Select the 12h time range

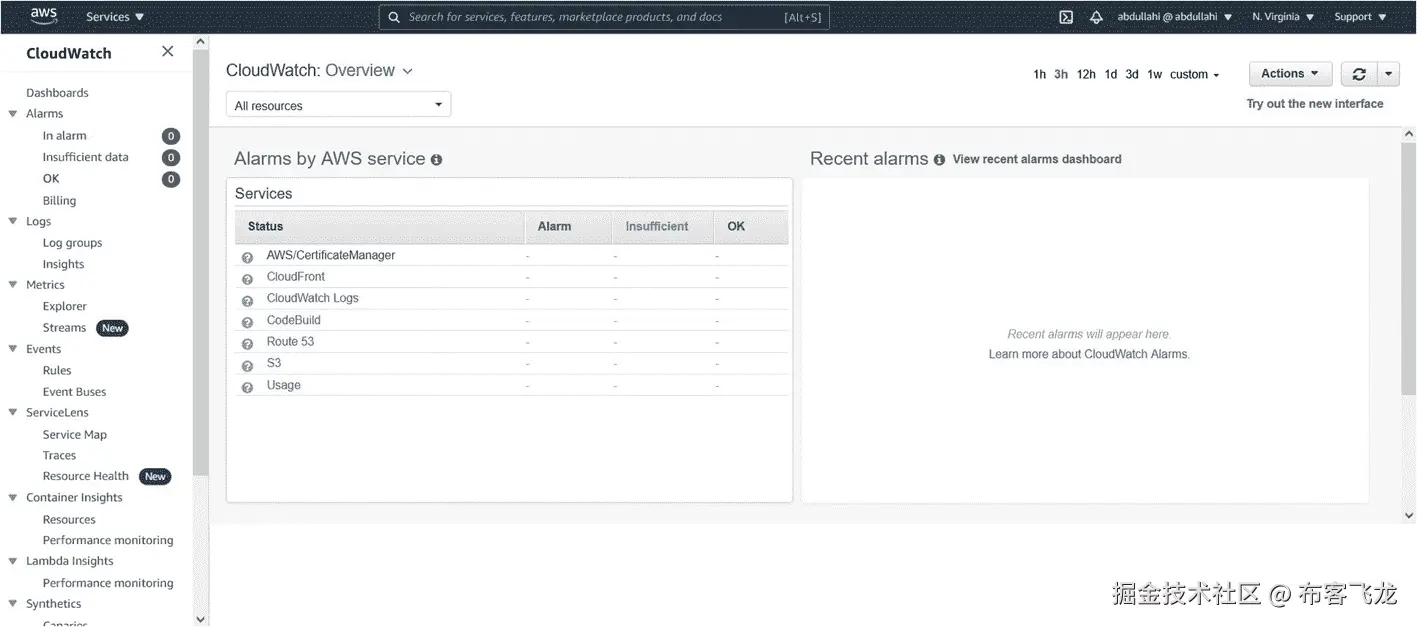click(1086, 75)
